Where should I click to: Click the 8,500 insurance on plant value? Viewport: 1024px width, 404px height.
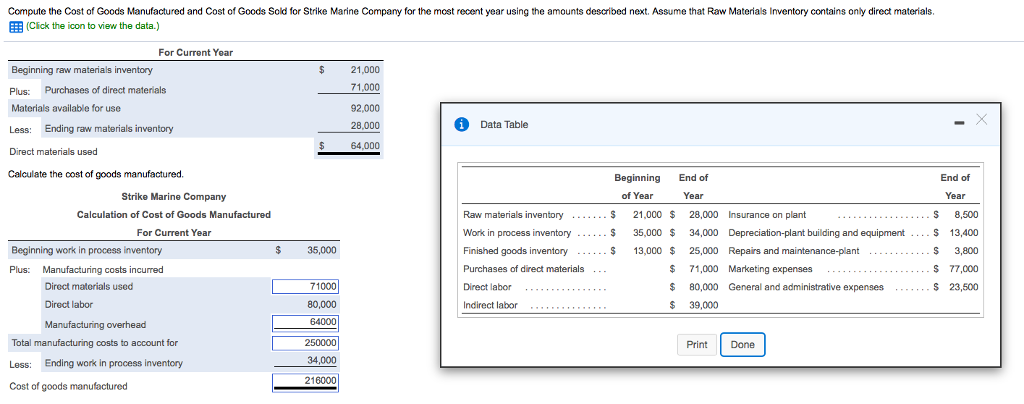967,215
